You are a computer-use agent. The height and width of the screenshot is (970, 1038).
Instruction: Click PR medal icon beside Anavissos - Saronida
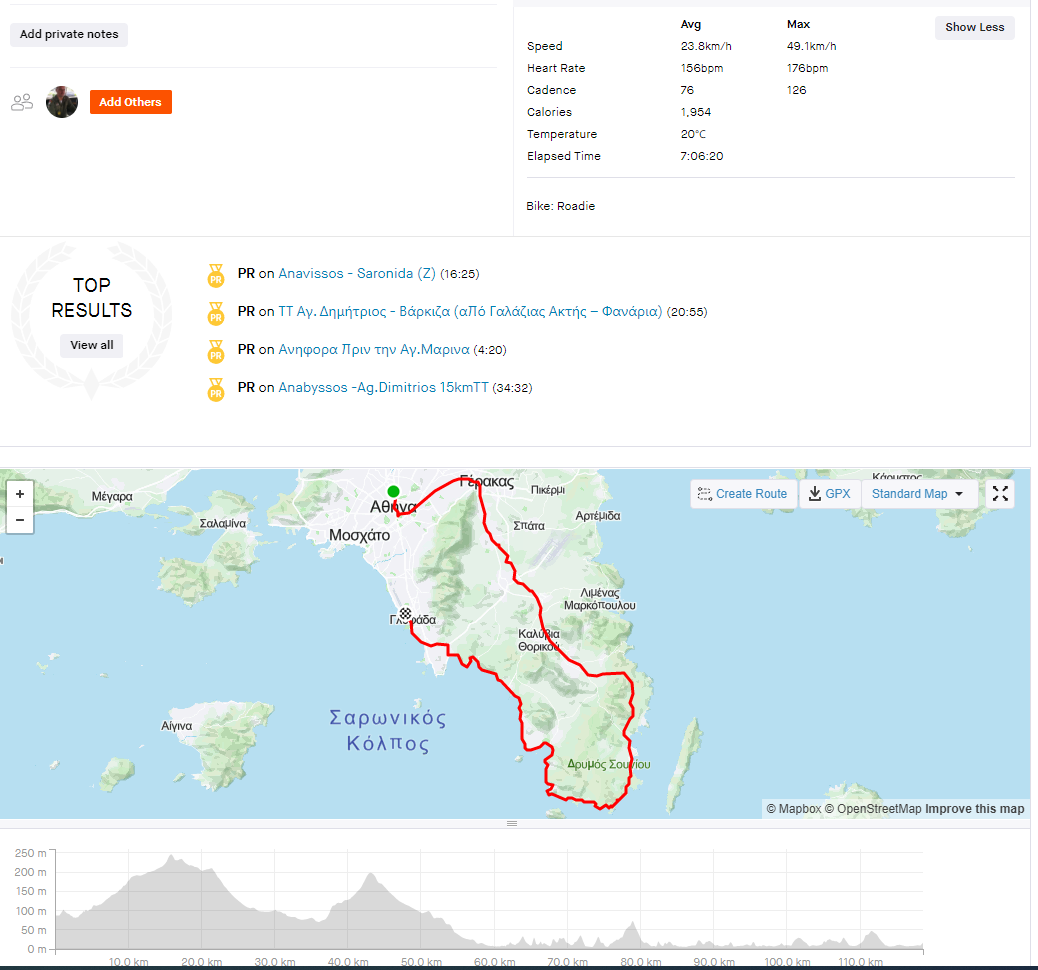[216, 275]
